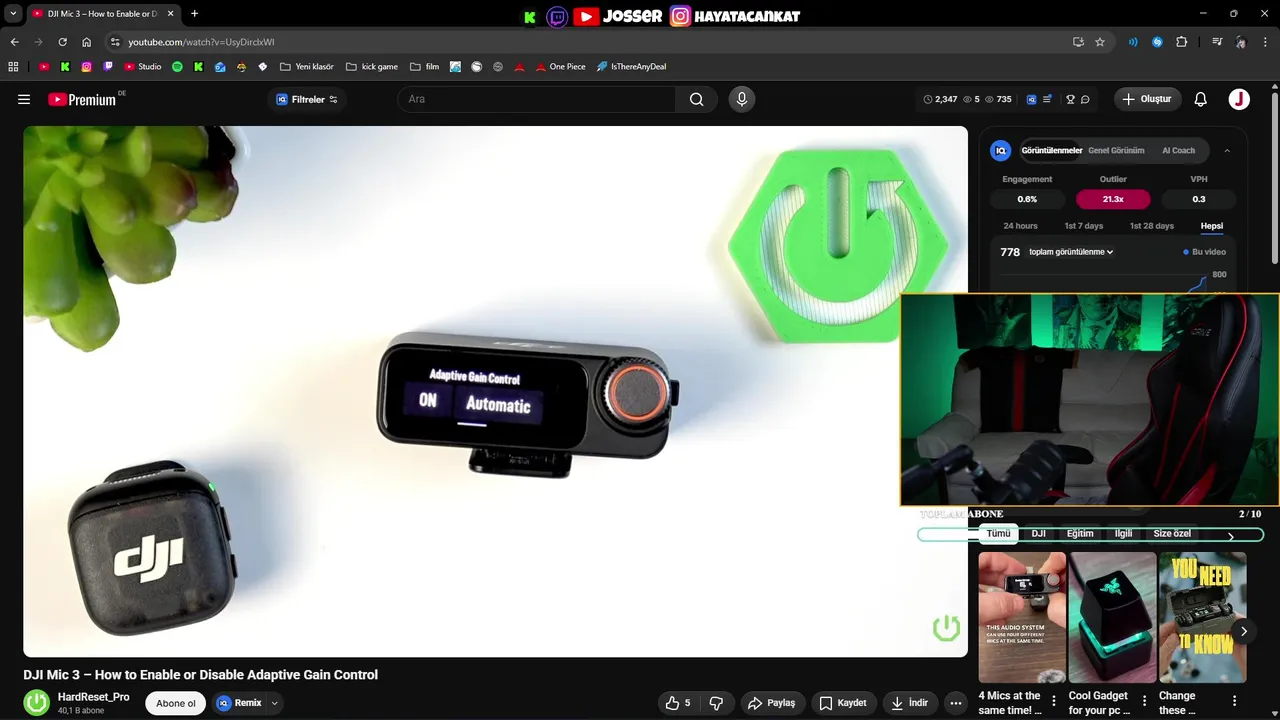
Task: Open vidIQ chat bubble icon
Action: tap(1085, 99)
